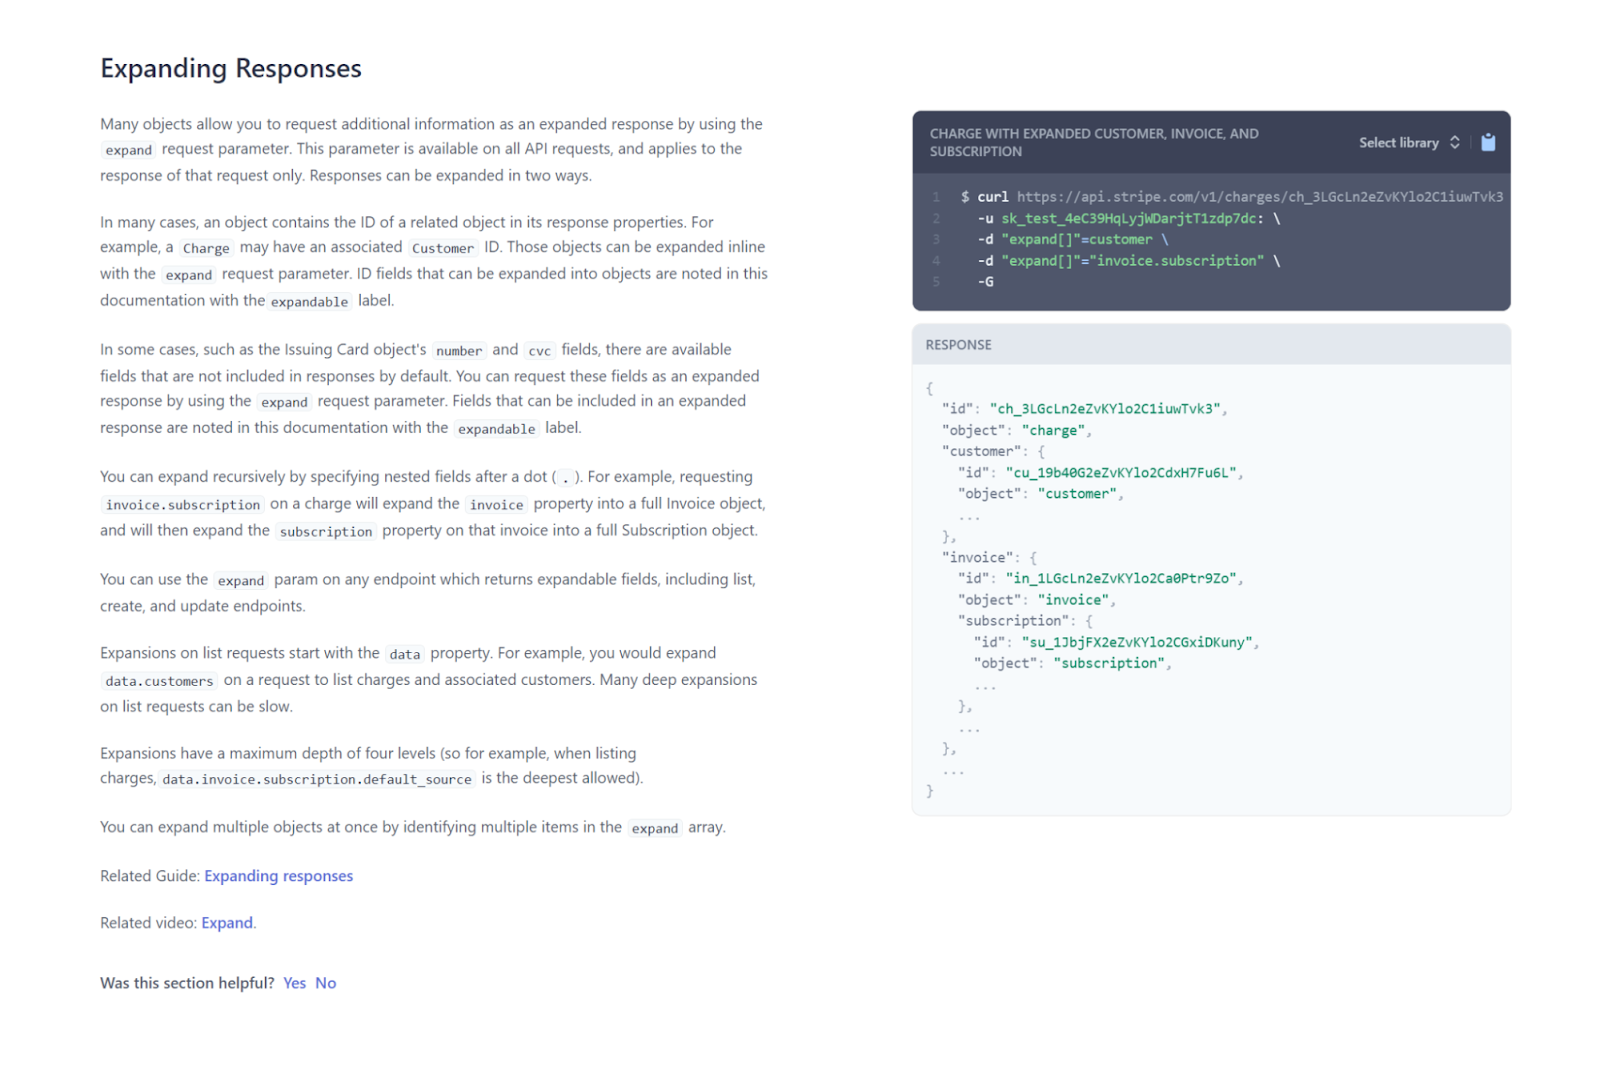Image resolution: width=1600 pixels, height=1082 pixels.
Task: Select the invoice.subscription code token
Action: click(x=181, y=504)
